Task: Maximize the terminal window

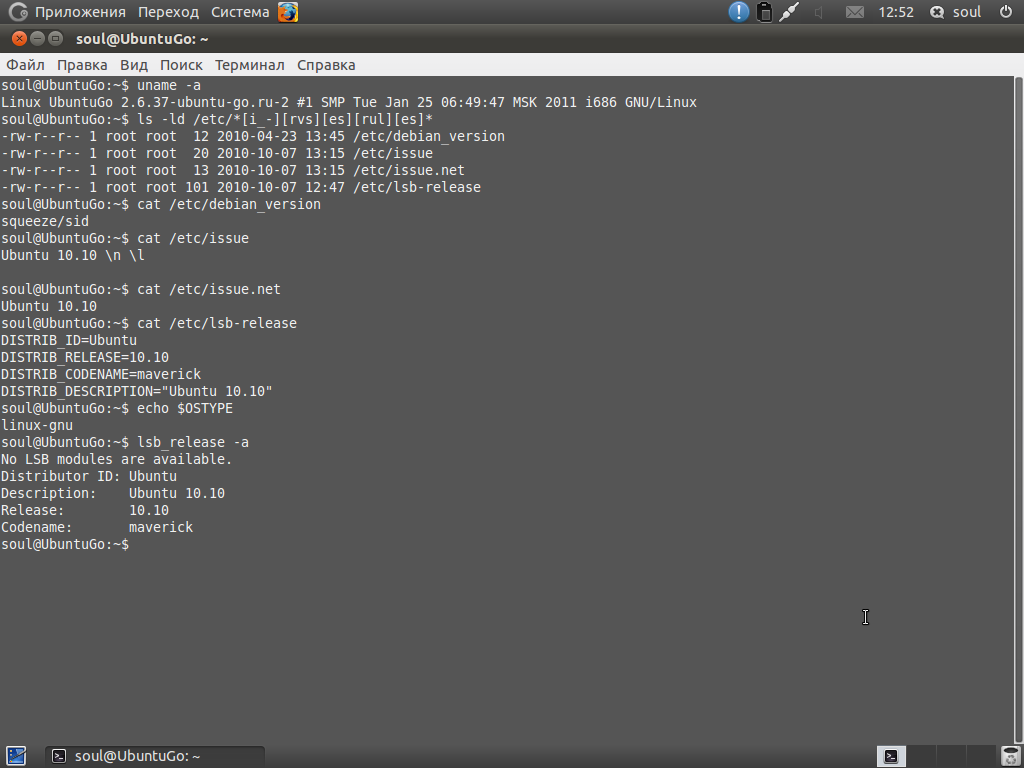Action: click(x=56, y=39)
